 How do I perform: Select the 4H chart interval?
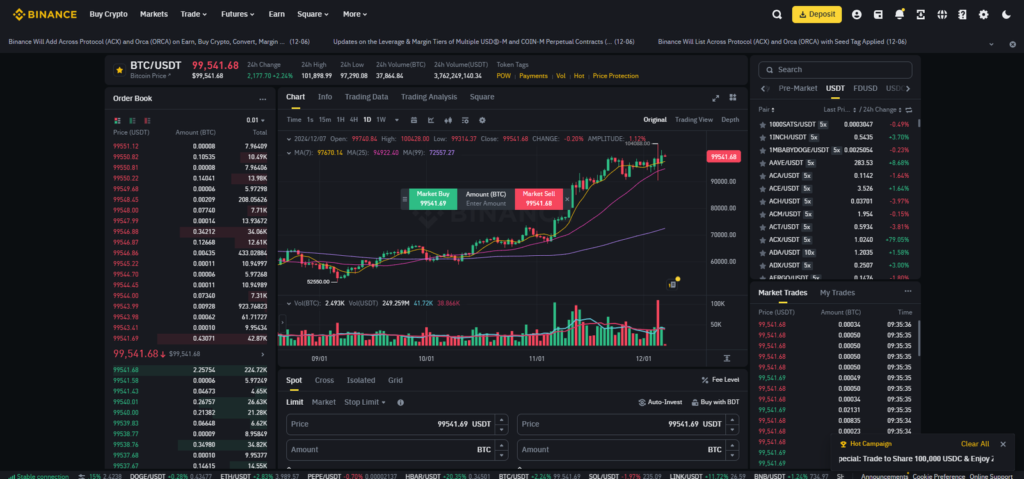coord(353,120)
